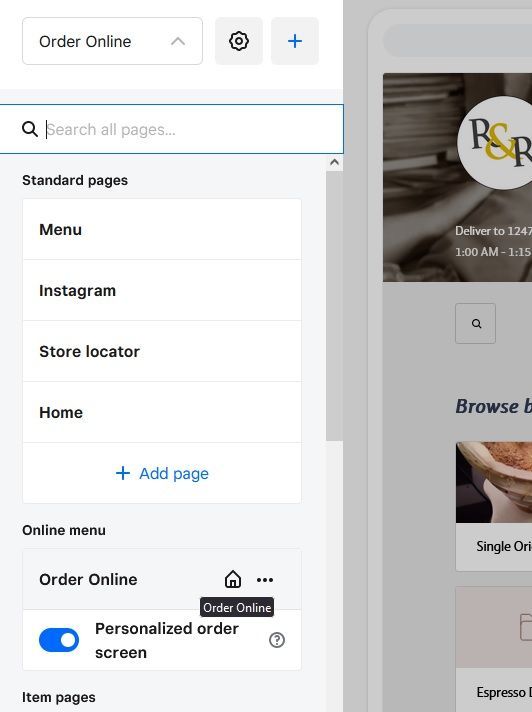Click the Single Origin category thumbnail
Screen dimensions: 532x712
494,482
